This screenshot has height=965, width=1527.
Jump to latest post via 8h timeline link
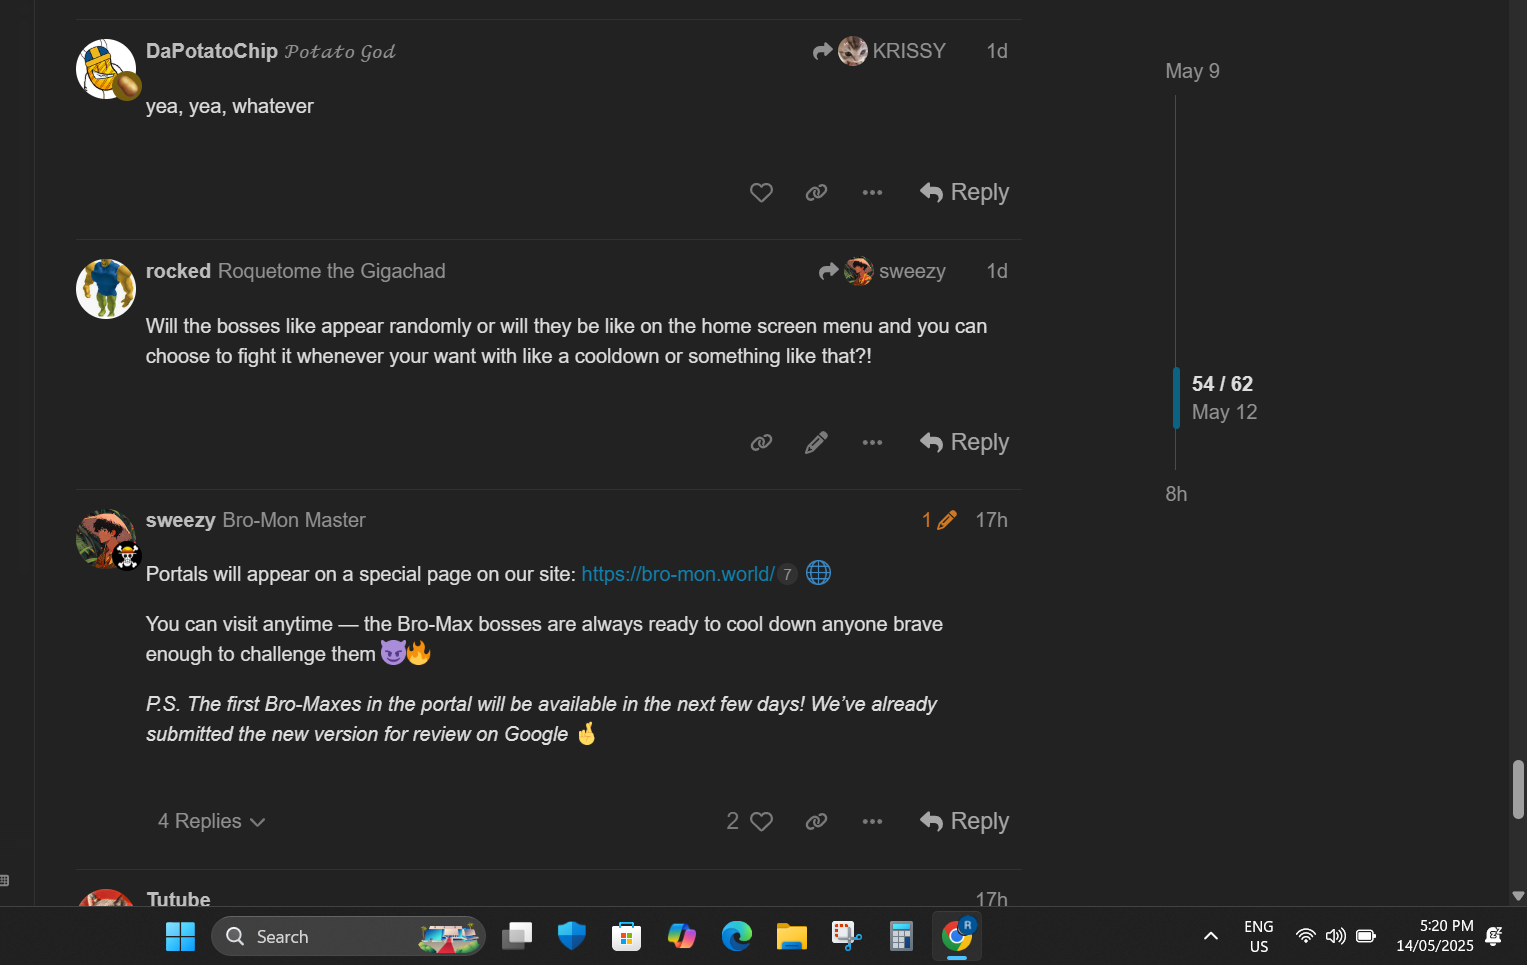pyautogui.click(x=1176, y=494)
